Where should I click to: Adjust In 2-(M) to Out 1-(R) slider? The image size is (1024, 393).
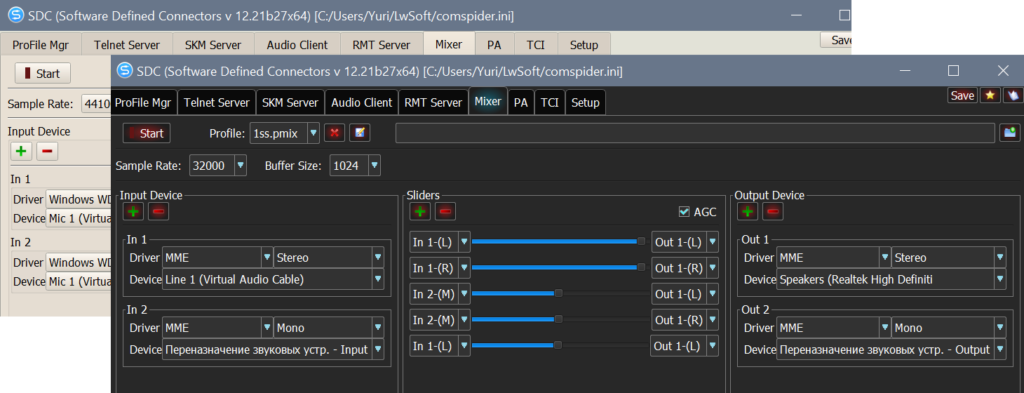[x=558, y=319]
